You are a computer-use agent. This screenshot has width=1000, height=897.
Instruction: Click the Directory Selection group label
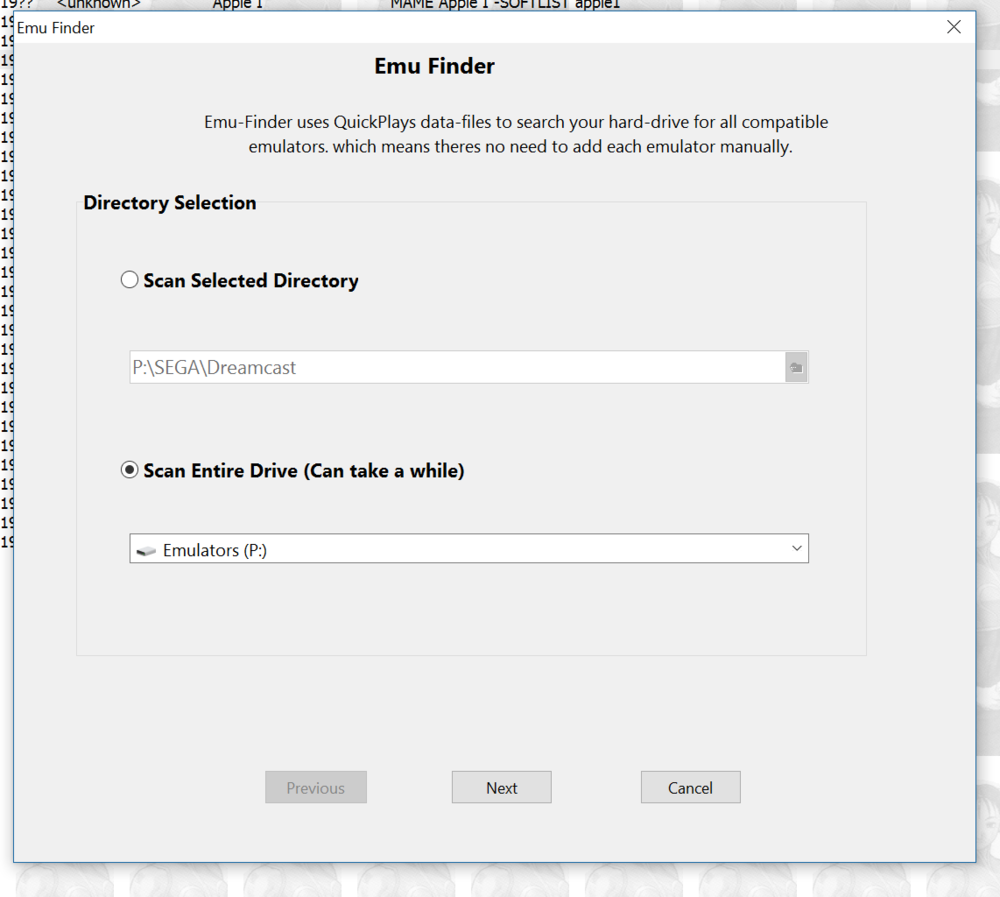tap(170, 203)
